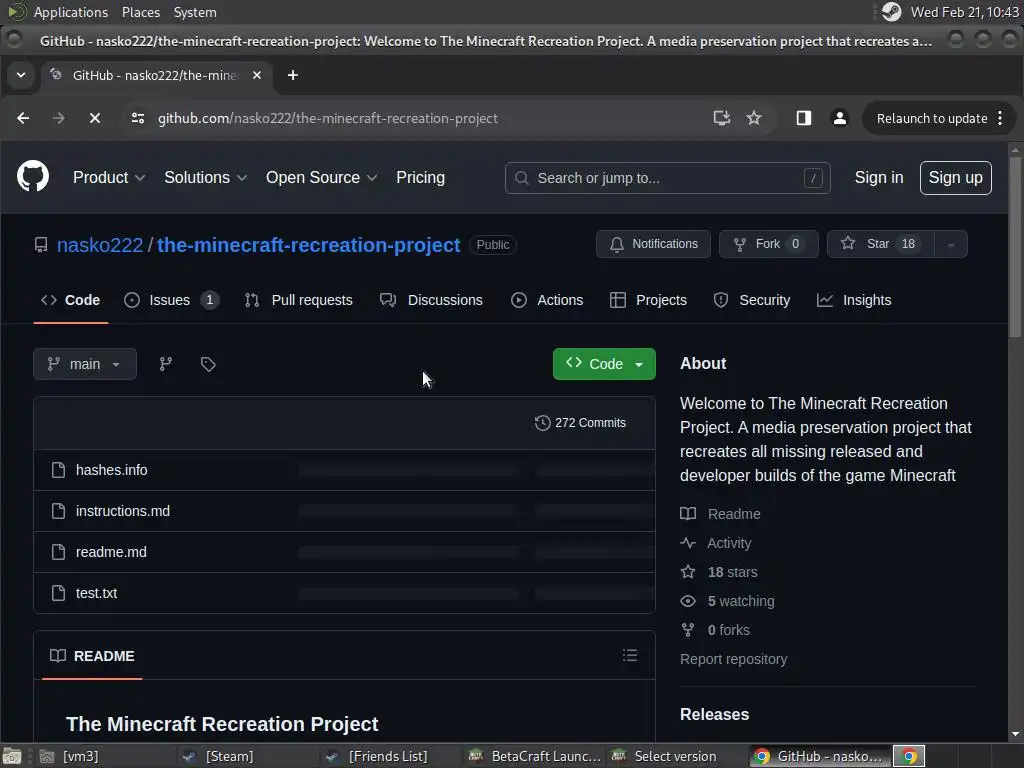Click the hashes.info file icon
This screenshot has width=1024, height=768.
pyautogui.click(x=58, y=470)
